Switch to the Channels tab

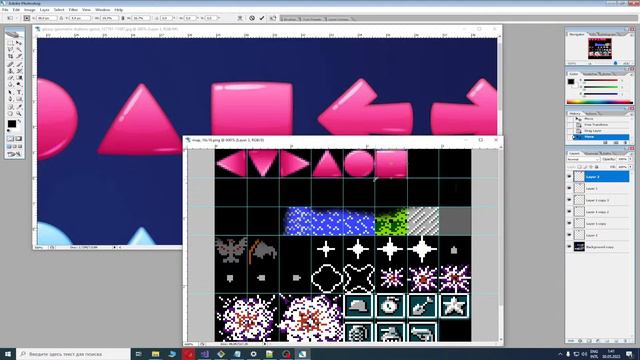590,153
